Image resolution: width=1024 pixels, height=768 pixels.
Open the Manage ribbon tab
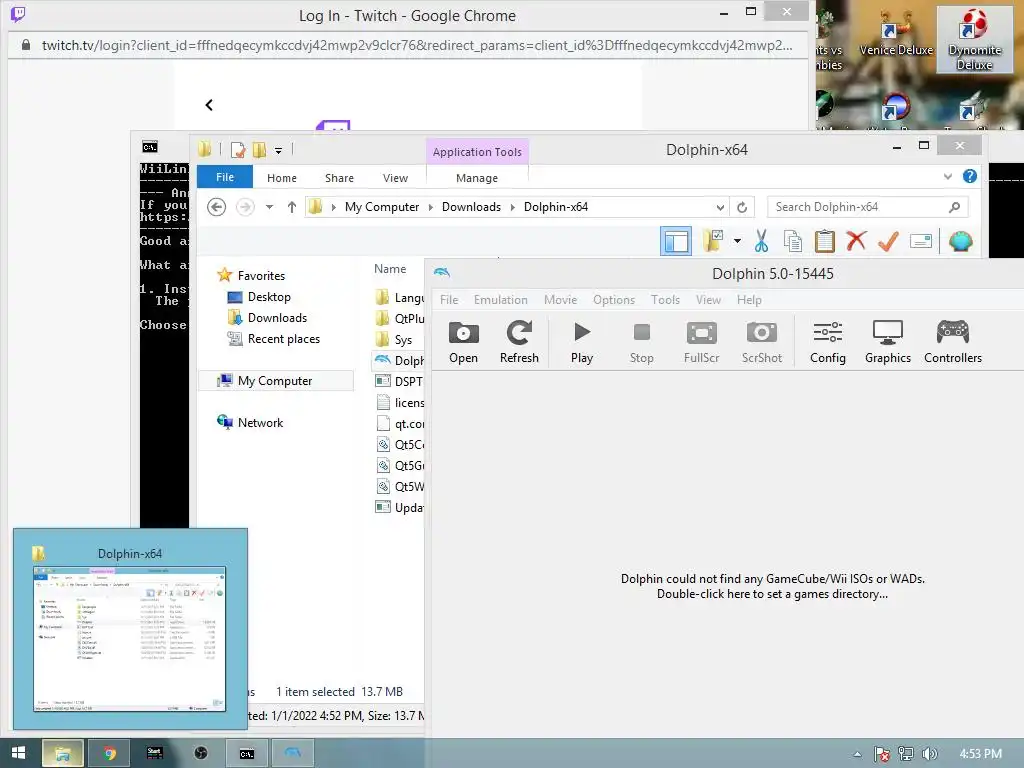tap(477, 178)
